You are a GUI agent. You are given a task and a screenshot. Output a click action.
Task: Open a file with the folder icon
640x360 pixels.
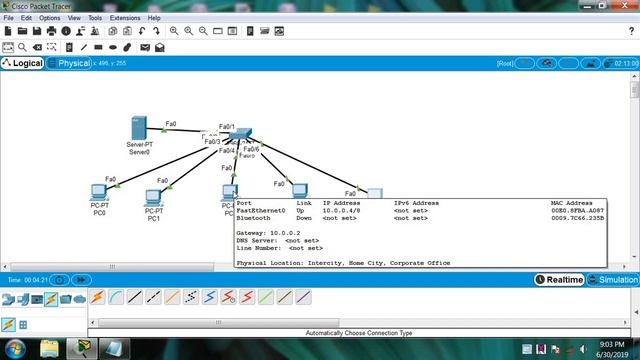(22, 31)
